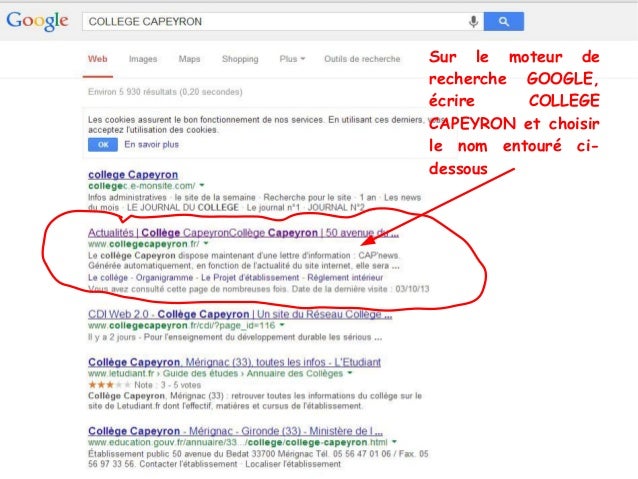
Task: Click the Google logo
Action: (x=37, y=21)
